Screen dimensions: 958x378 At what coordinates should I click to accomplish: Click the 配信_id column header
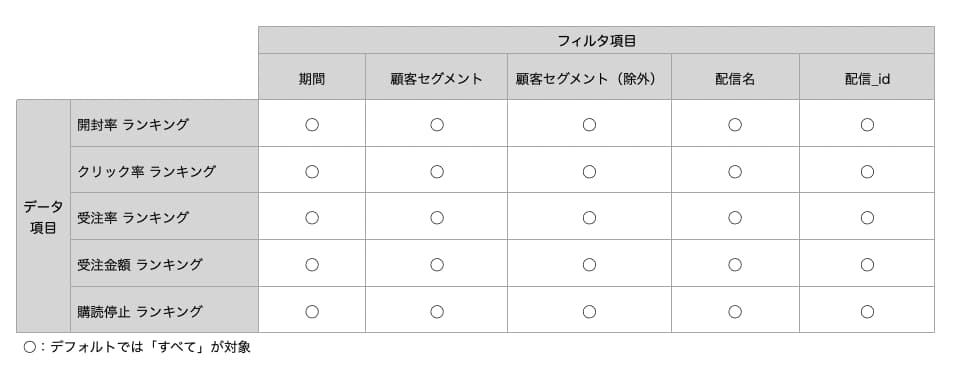pos(867,77)
